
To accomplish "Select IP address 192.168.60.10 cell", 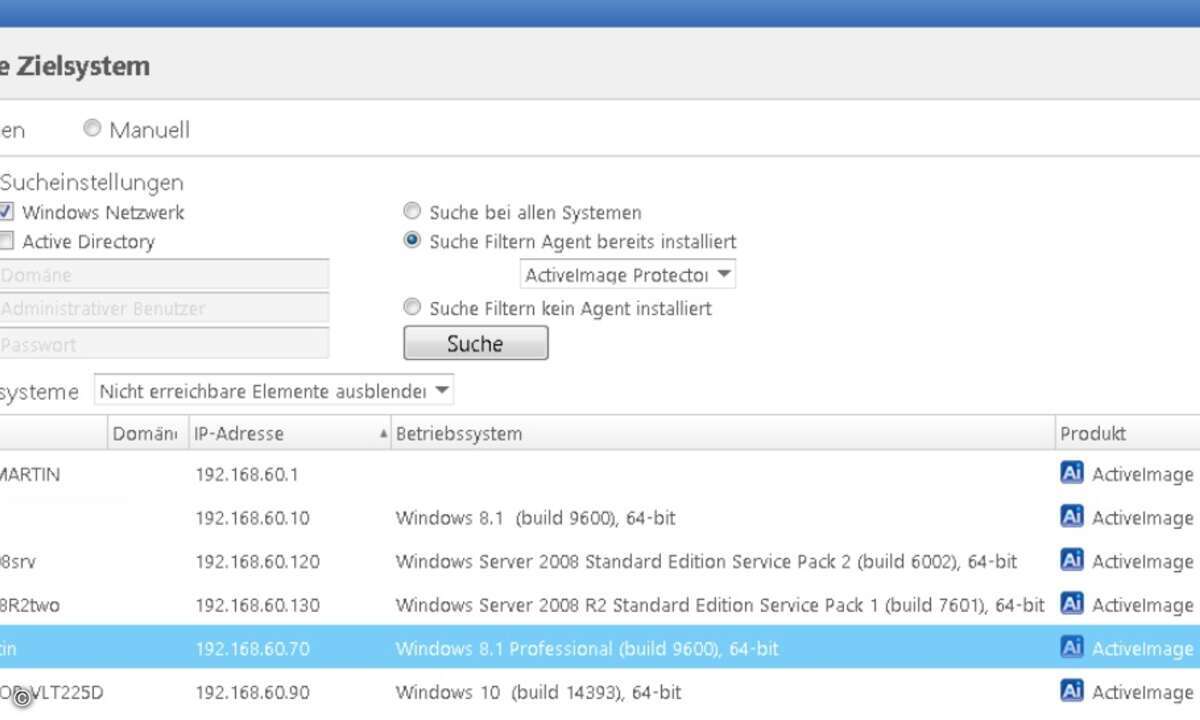I will coord(252,518).
